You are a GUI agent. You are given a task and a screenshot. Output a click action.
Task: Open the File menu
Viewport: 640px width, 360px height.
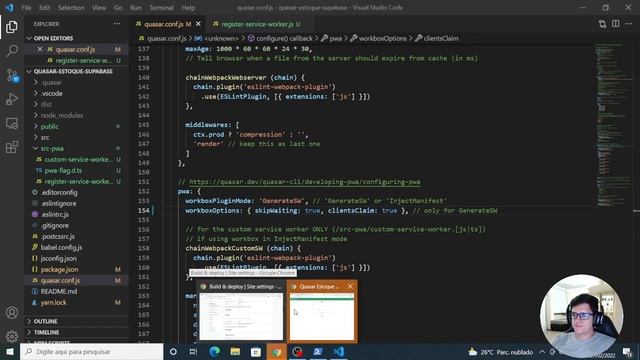26,8
